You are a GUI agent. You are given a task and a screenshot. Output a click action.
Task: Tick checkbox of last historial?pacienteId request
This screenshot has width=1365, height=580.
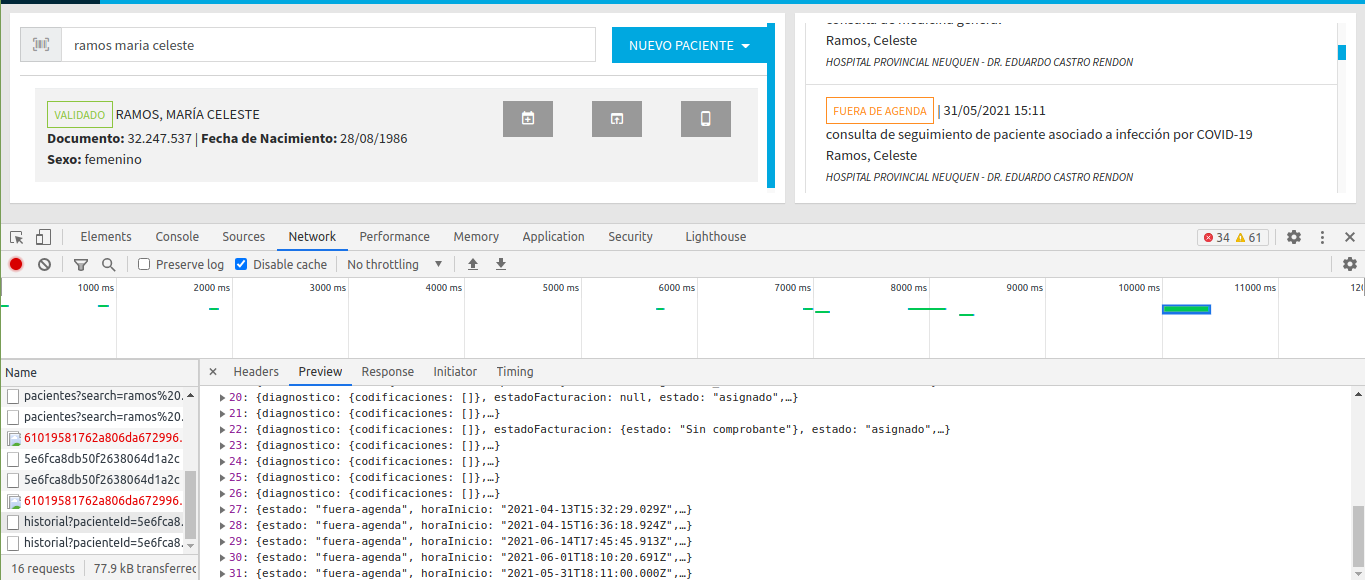[14, 542]
